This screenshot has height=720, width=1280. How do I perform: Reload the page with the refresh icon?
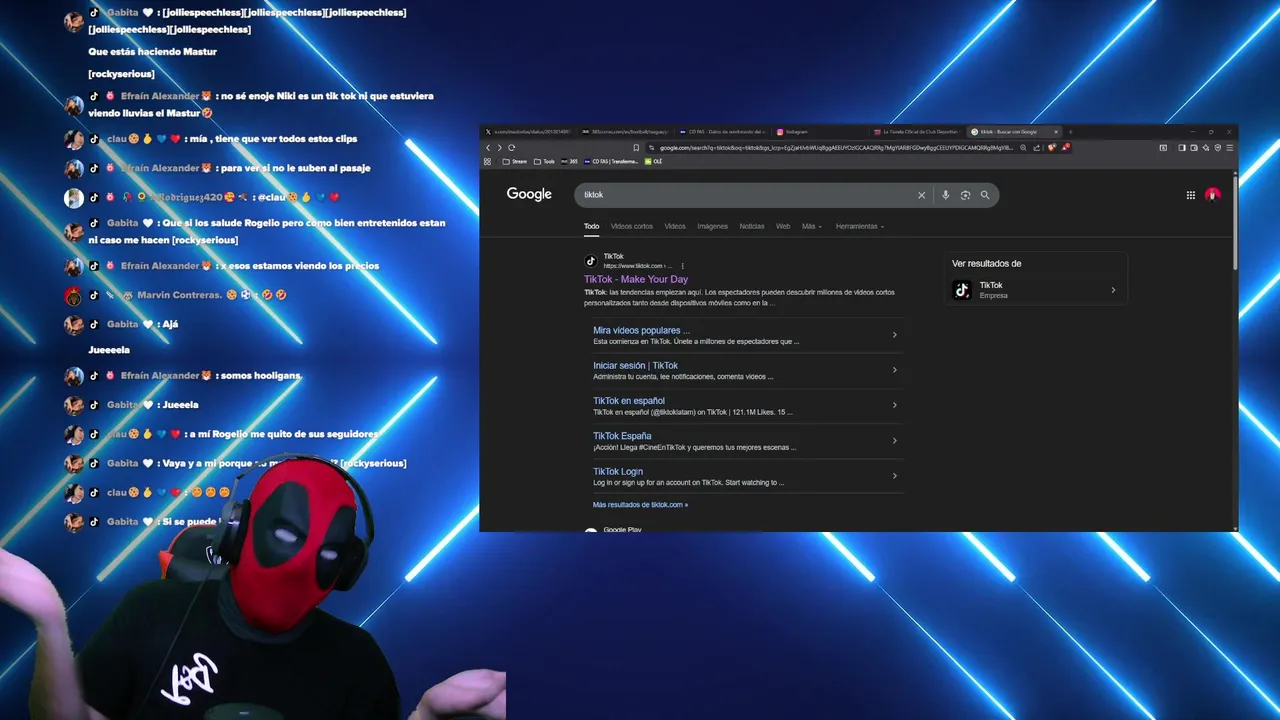(512, 147)
